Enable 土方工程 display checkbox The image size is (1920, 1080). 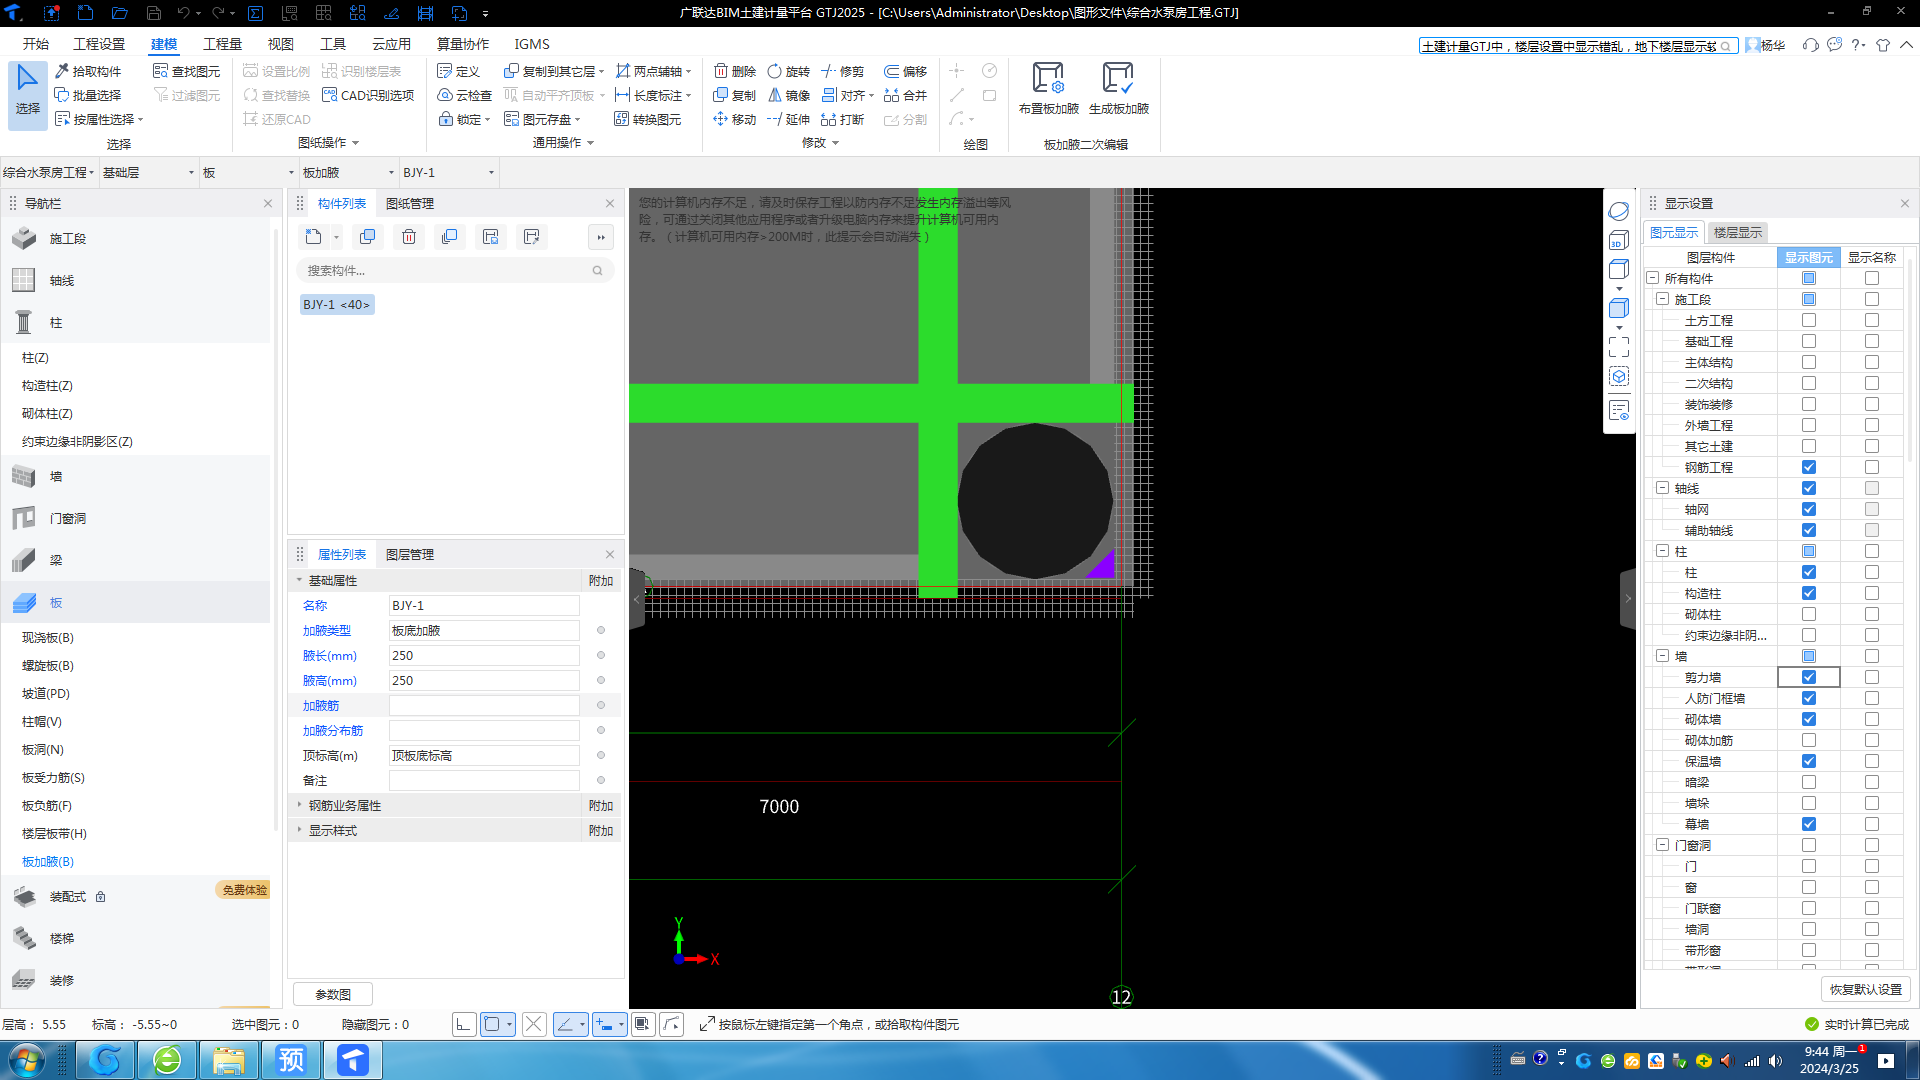click(1808, 320)
